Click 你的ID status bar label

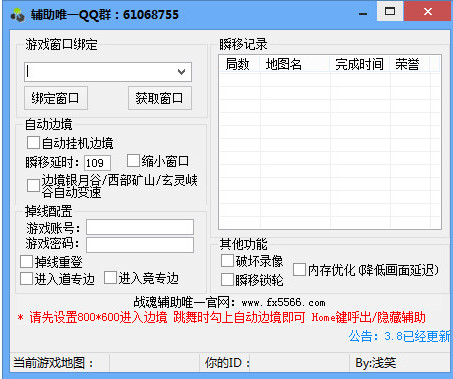[227, 363]
